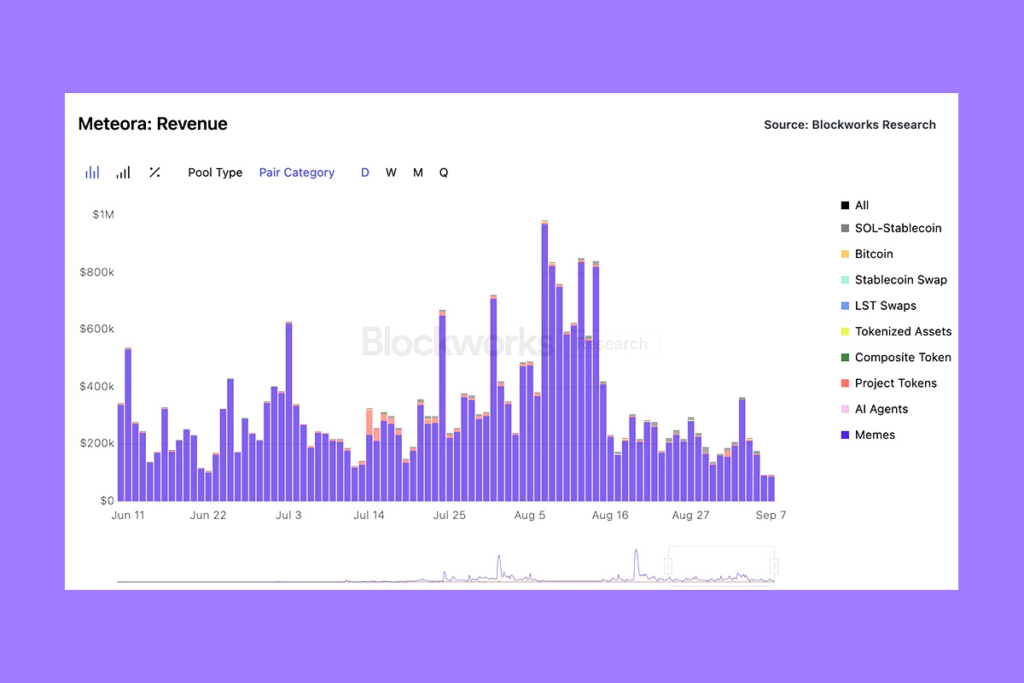Click the Sep 7 date label
Viewport: 1024px width, 683px height.
pos(771,515)
